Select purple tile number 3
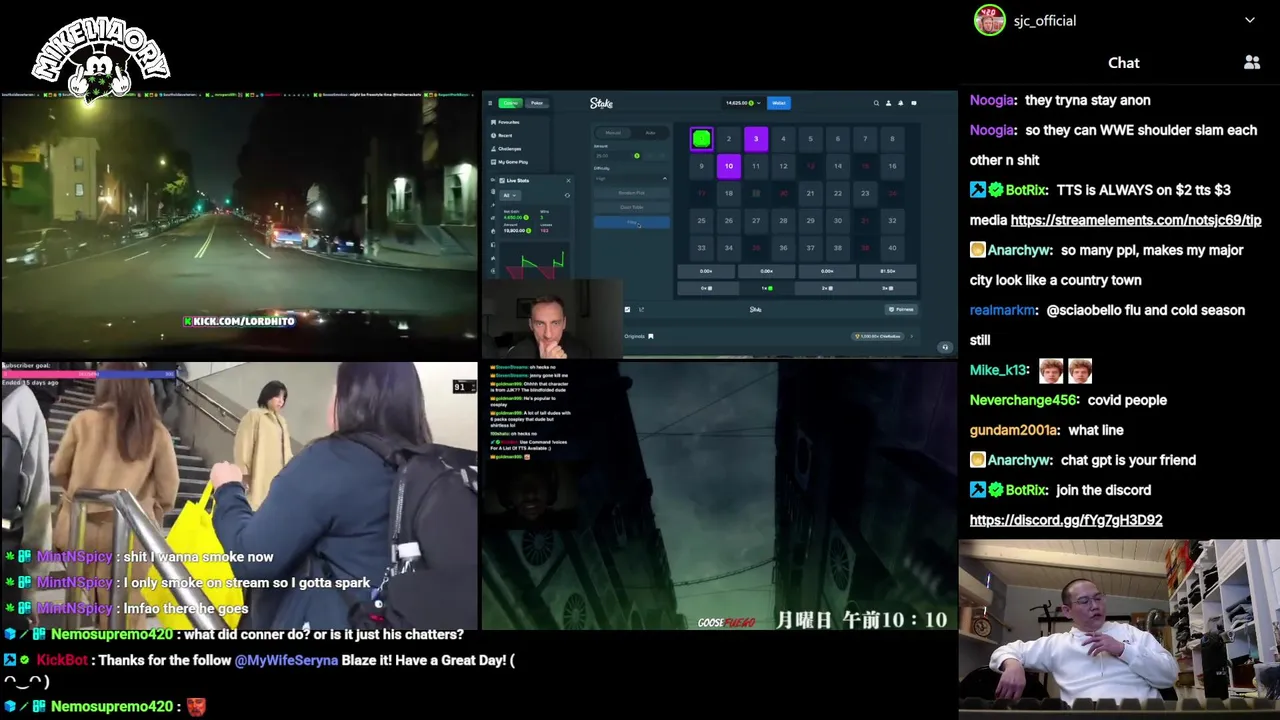The width and height of the screenshot is (1280, 720). [756, 139]
